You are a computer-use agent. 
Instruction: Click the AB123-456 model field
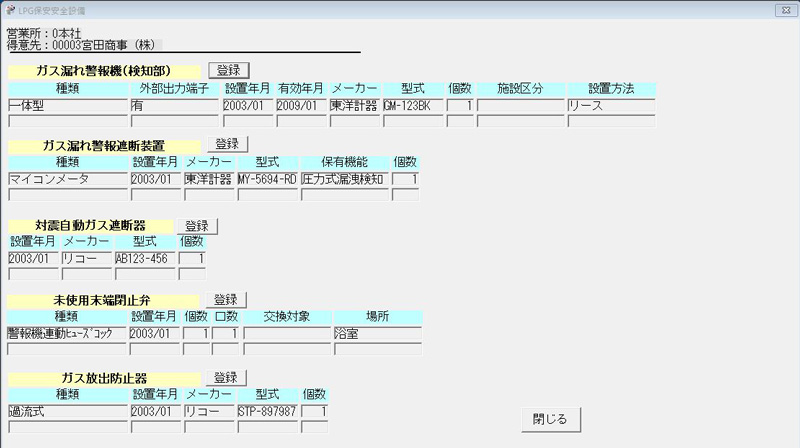(144, 258)
